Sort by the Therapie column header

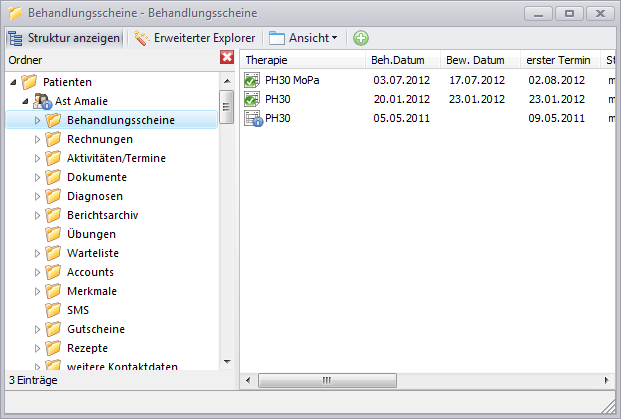[x=303, y=60]
